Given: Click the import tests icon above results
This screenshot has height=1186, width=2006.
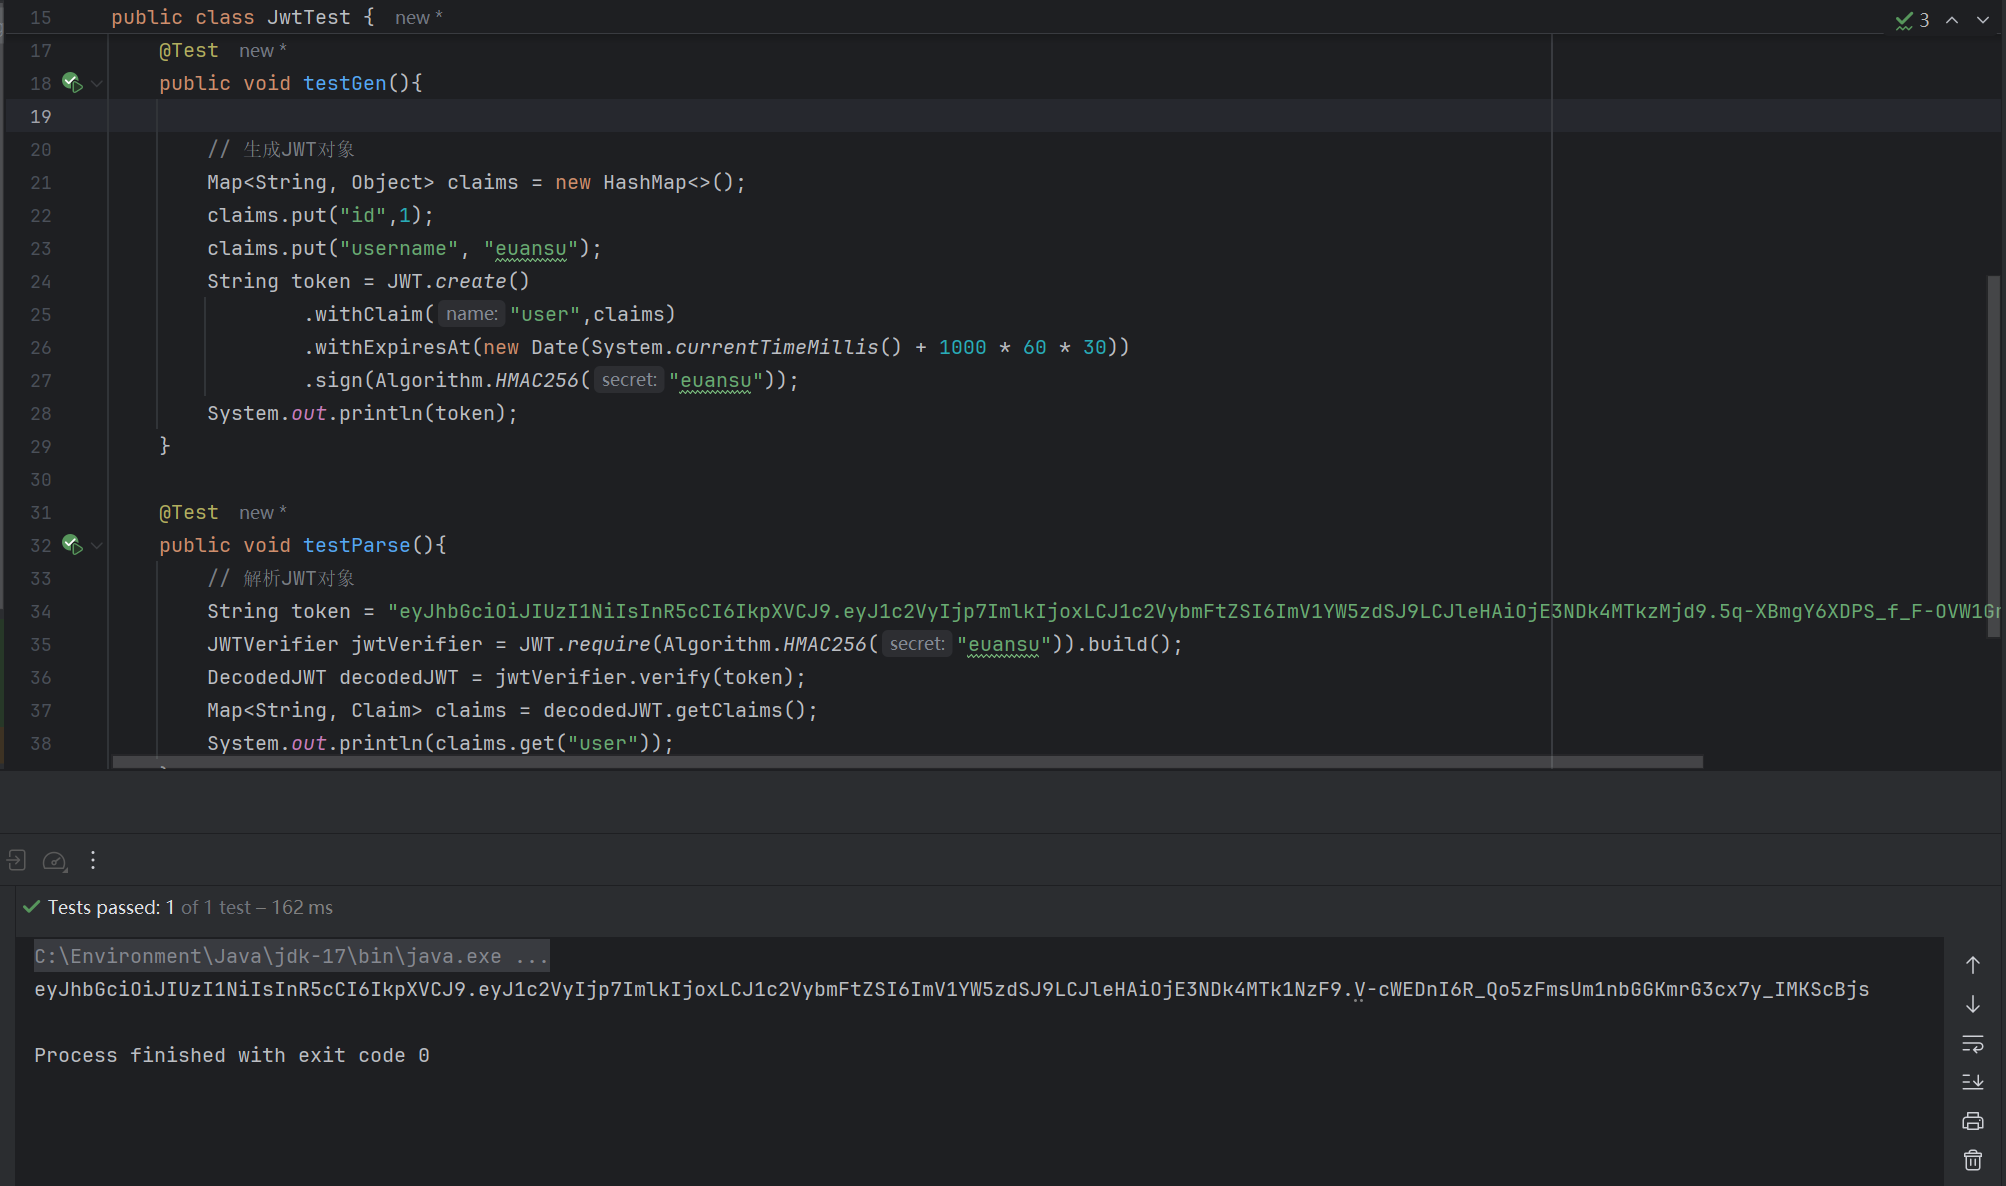Looking at the screenshot, I should [16, 860].
